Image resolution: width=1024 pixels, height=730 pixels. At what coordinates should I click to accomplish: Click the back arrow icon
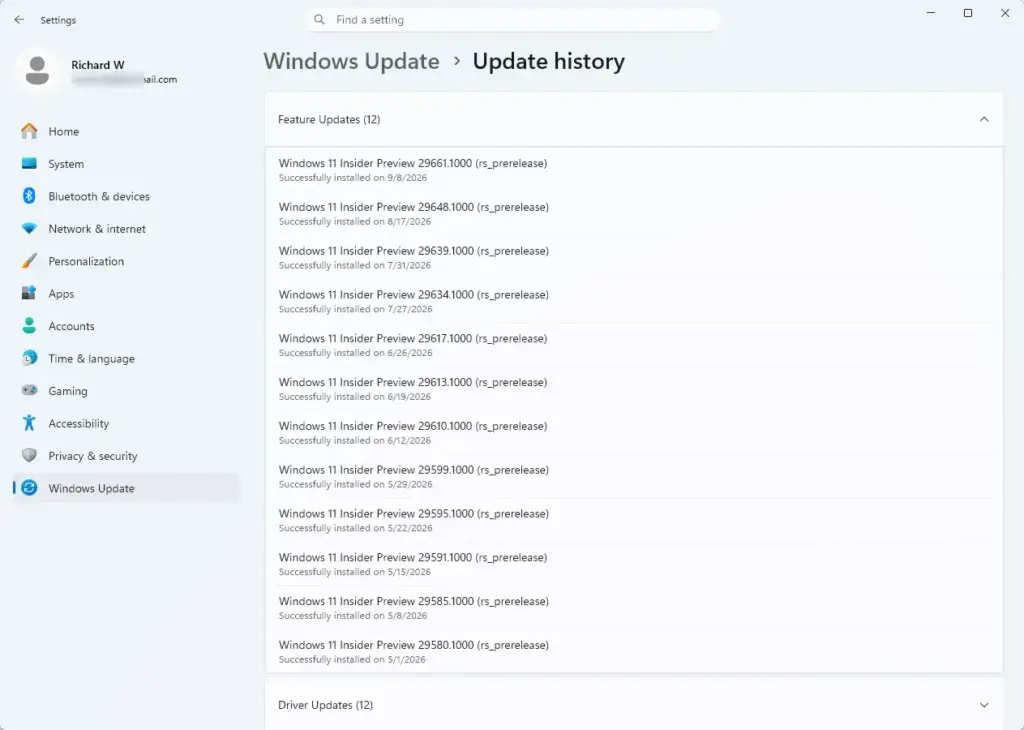pyautogui.click(x=19, y=20)
